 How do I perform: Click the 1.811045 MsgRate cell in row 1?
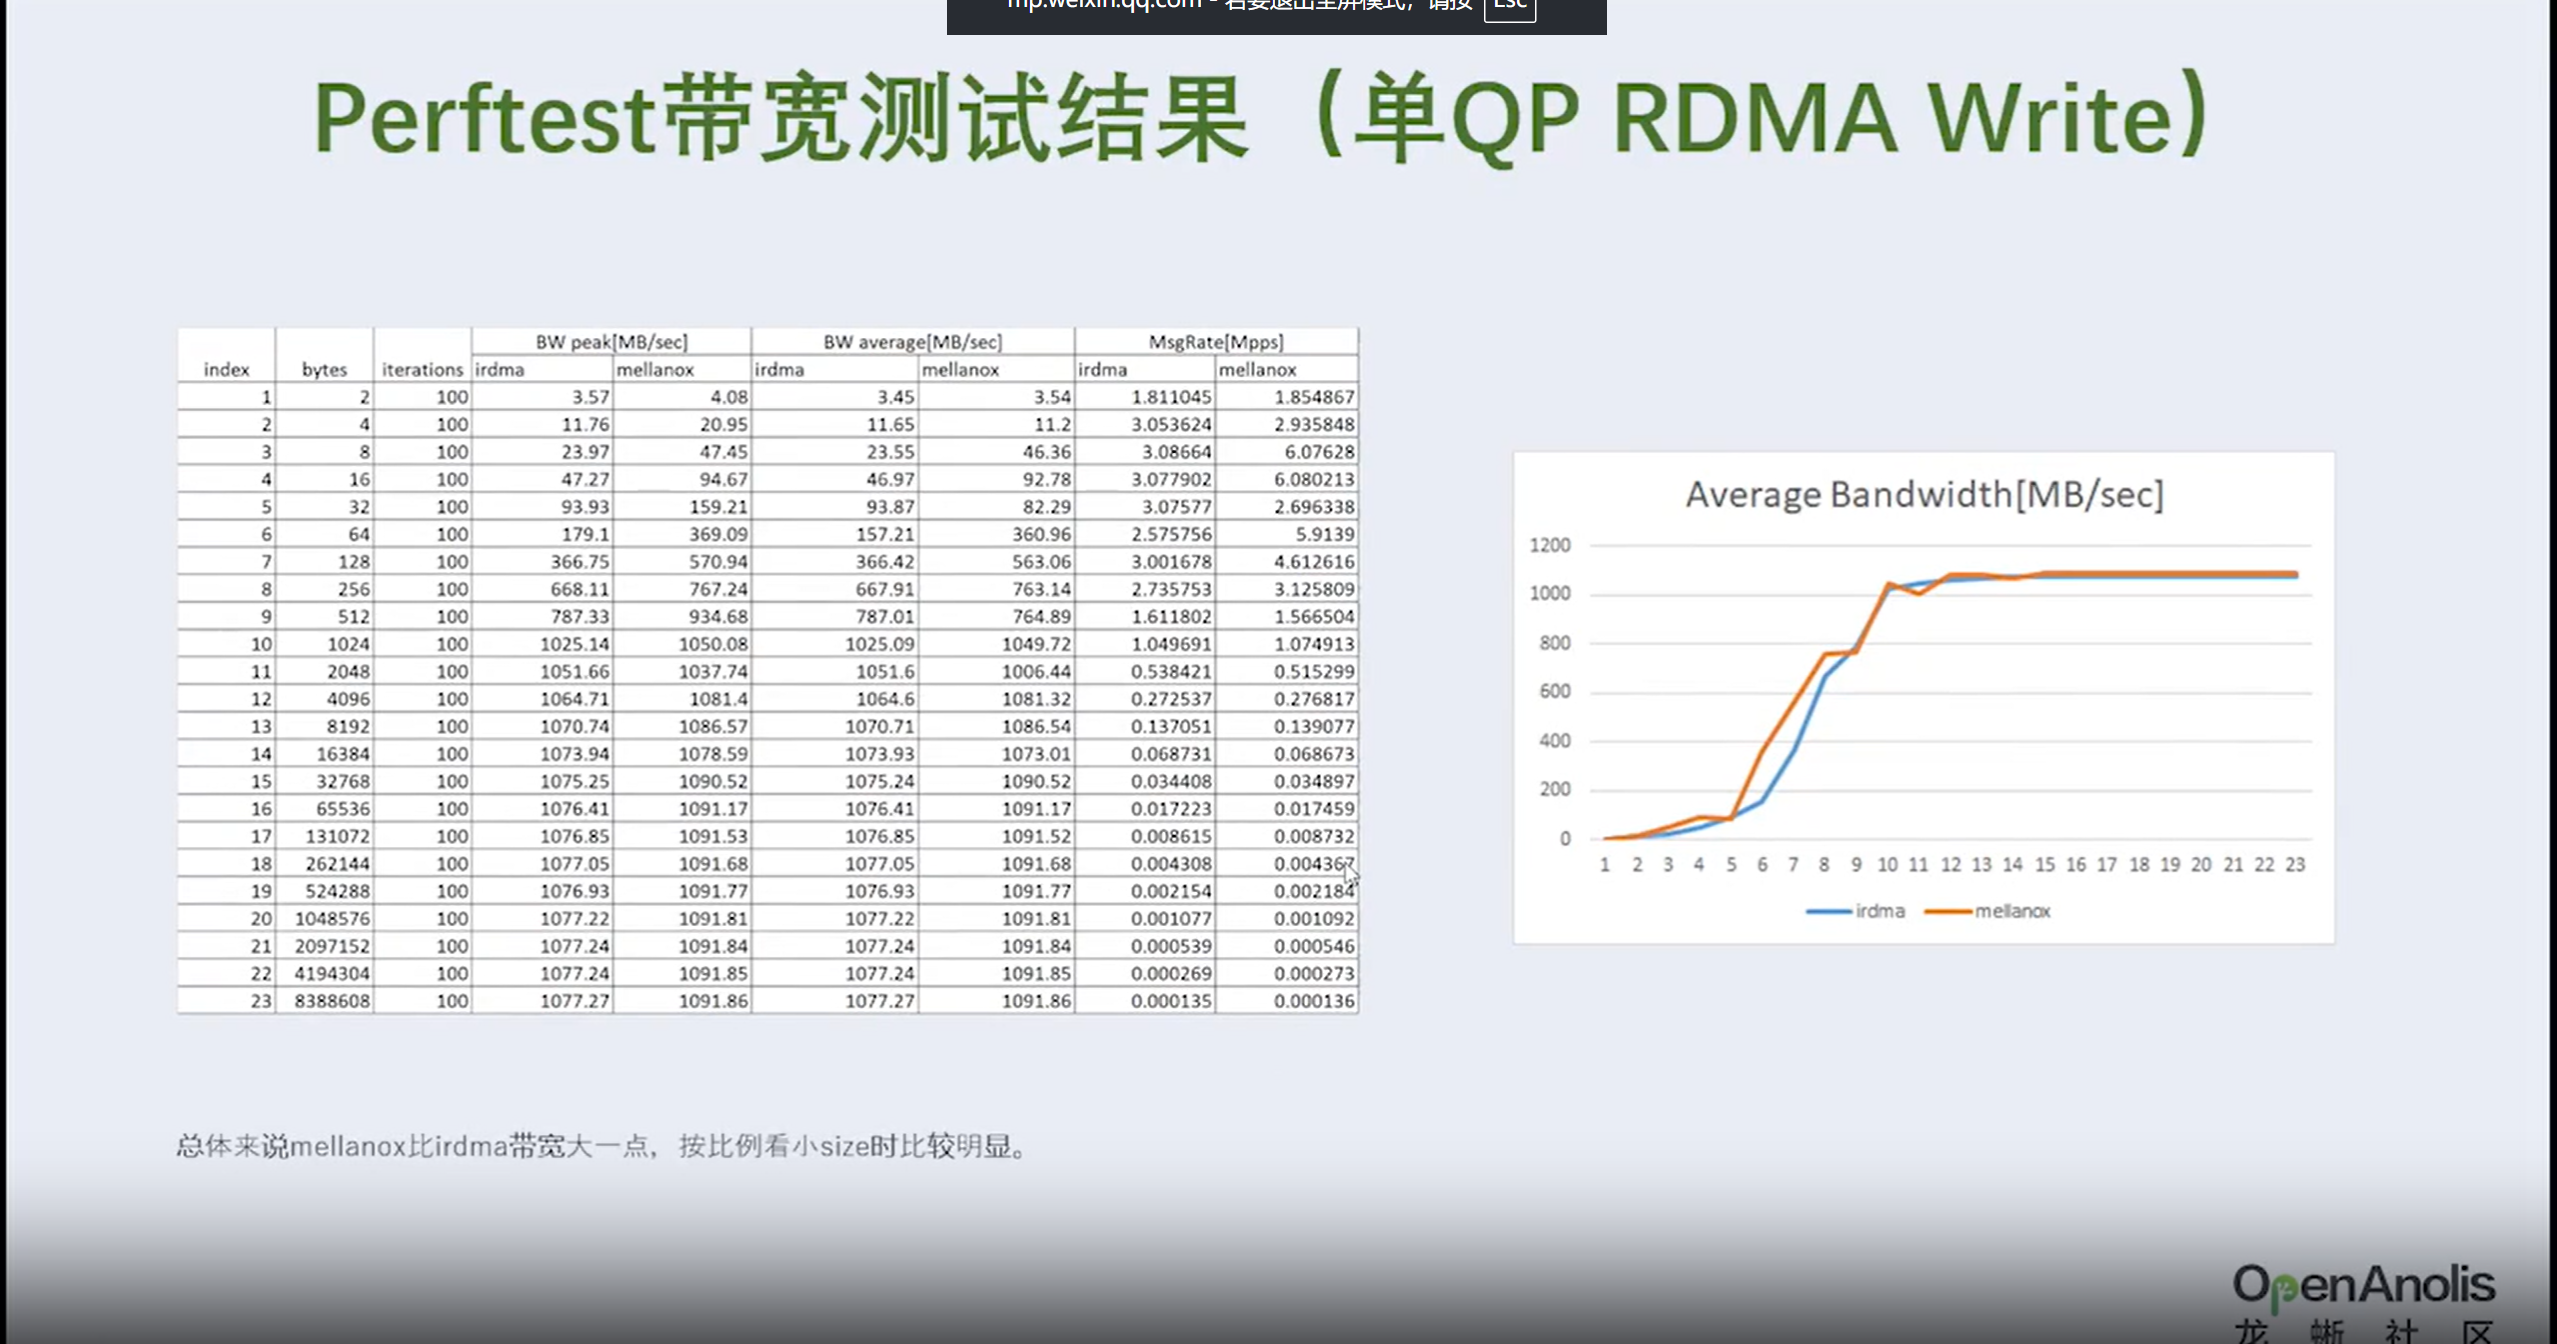[x=1170, y=397]
